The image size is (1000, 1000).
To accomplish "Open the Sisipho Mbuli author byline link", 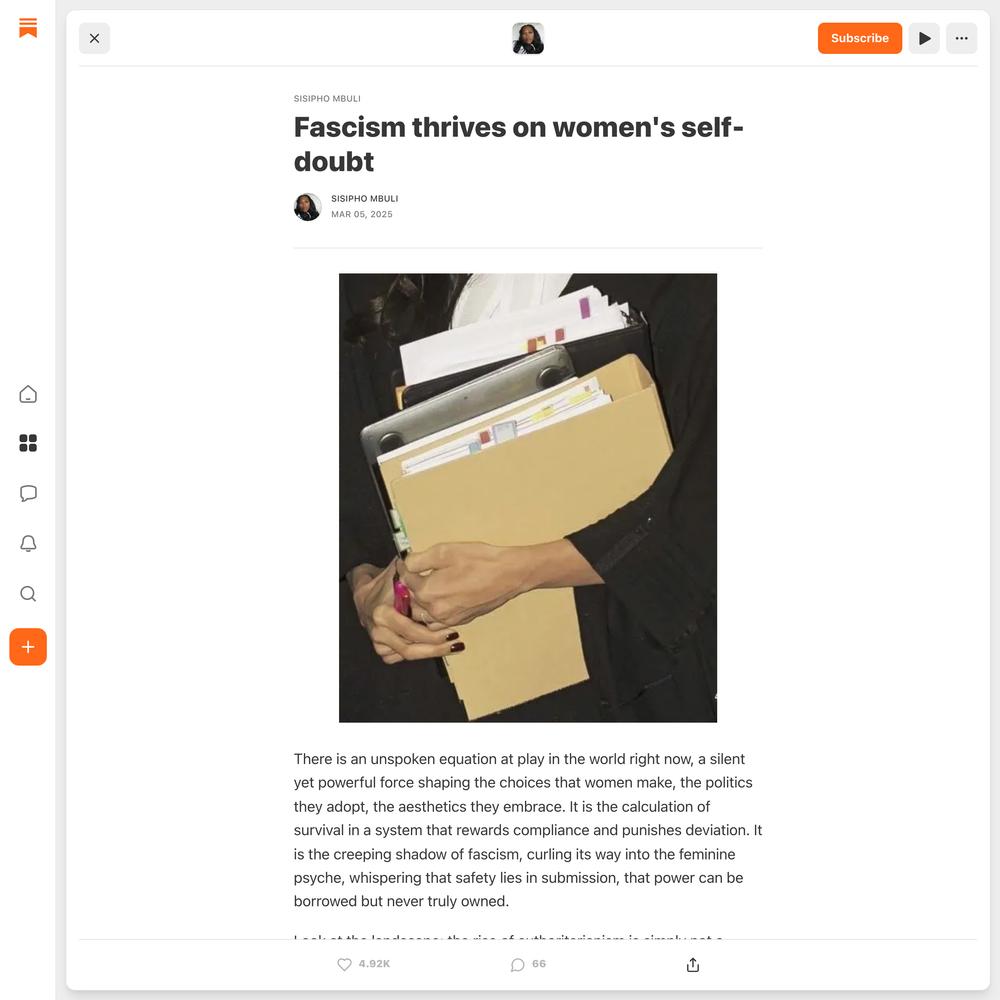I will [365, 198].
